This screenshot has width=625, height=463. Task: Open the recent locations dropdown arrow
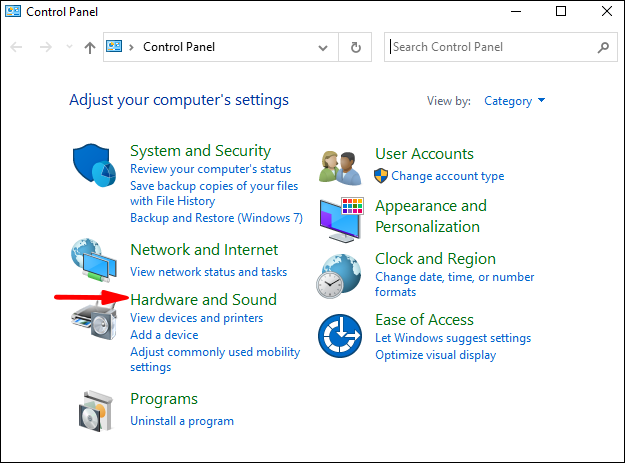(69, 47)
